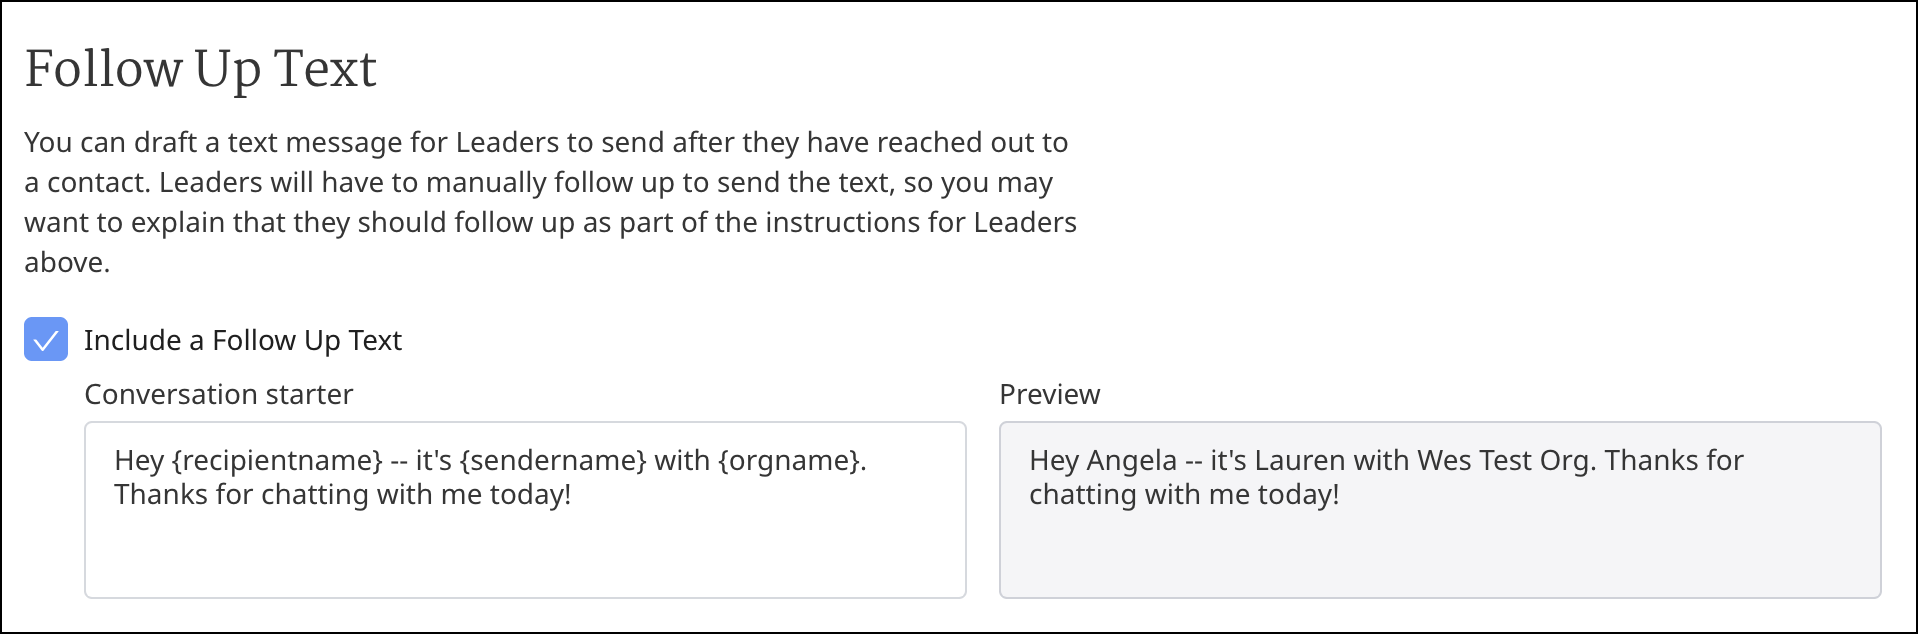Click the "Conversation starter" field label

[x=219, y=394]
